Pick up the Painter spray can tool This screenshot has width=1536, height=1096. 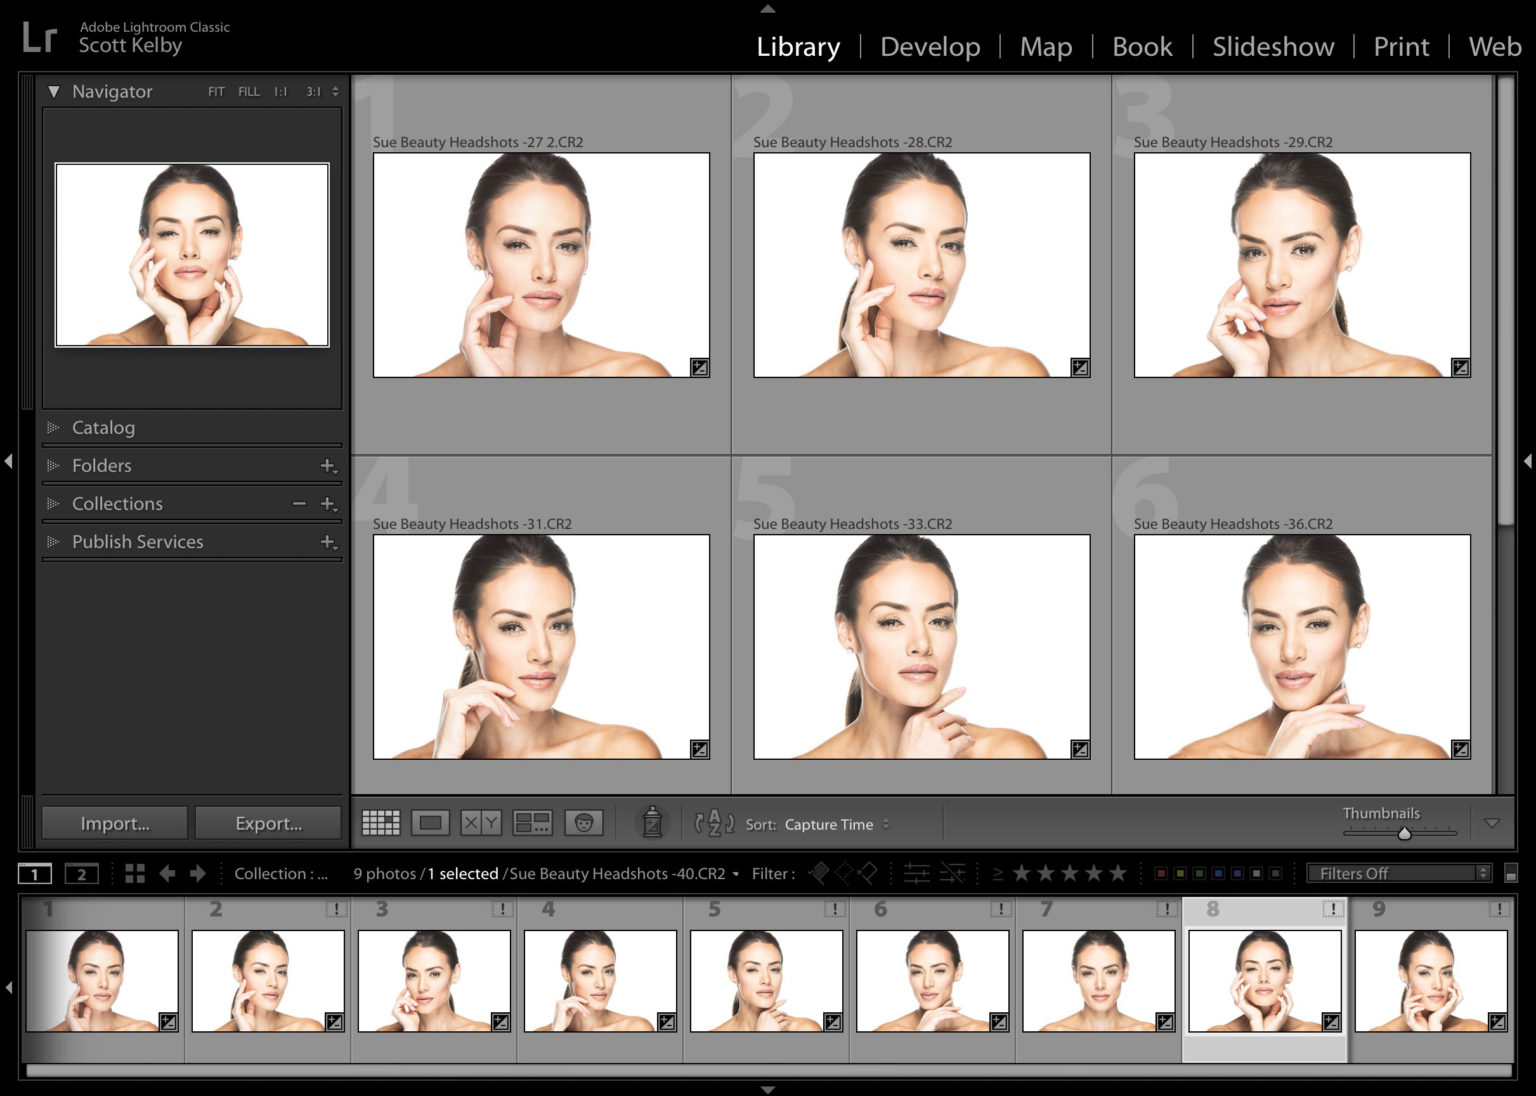pos(651,823)
